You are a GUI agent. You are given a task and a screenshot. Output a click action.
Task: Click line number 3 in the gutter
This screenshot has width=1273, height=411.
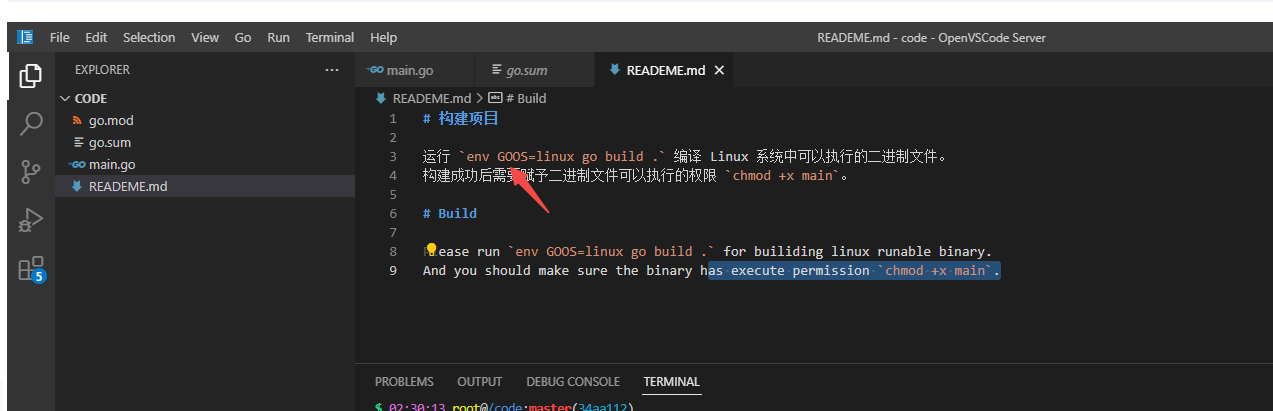[393, 156]
